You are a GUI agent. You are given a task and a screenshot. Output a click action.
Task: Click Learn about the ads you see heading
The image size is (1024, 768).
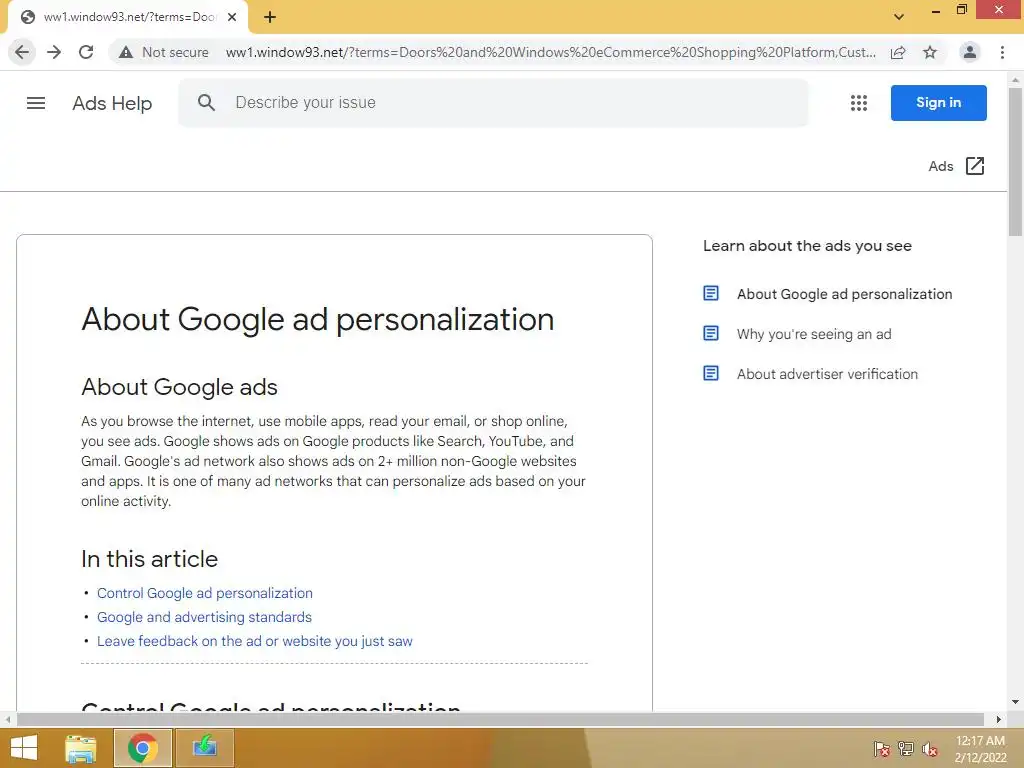click(x=807, y=246)
